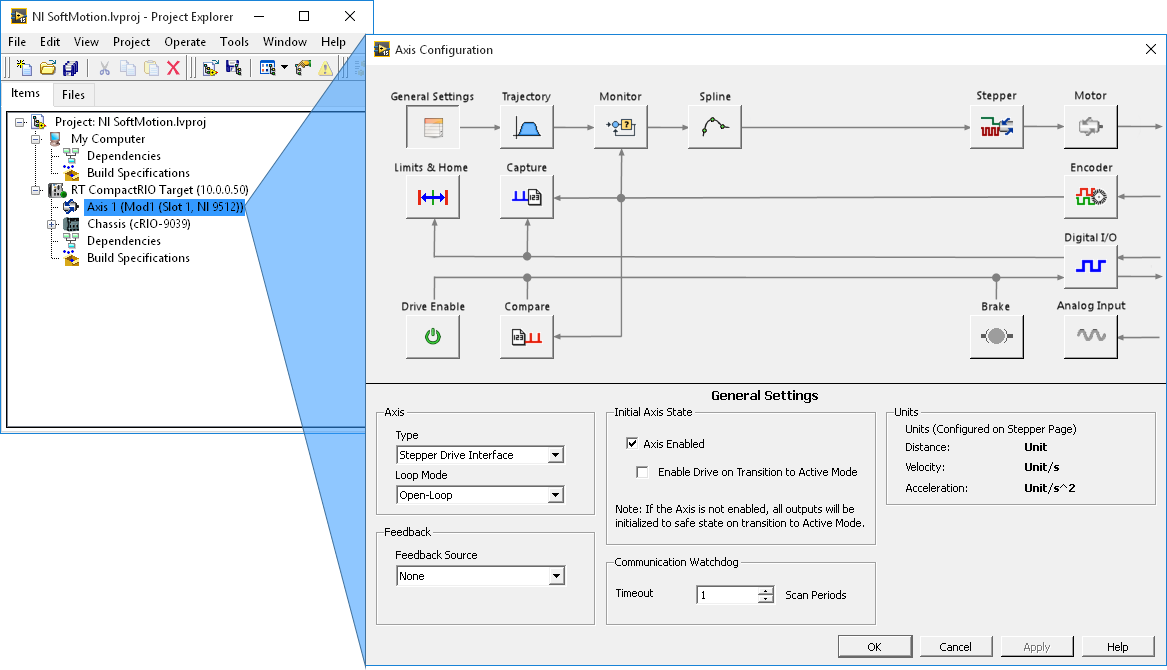Click the Limits & Home icon
This screenshot has width=1167, height=670.
[x=432, y=197]
